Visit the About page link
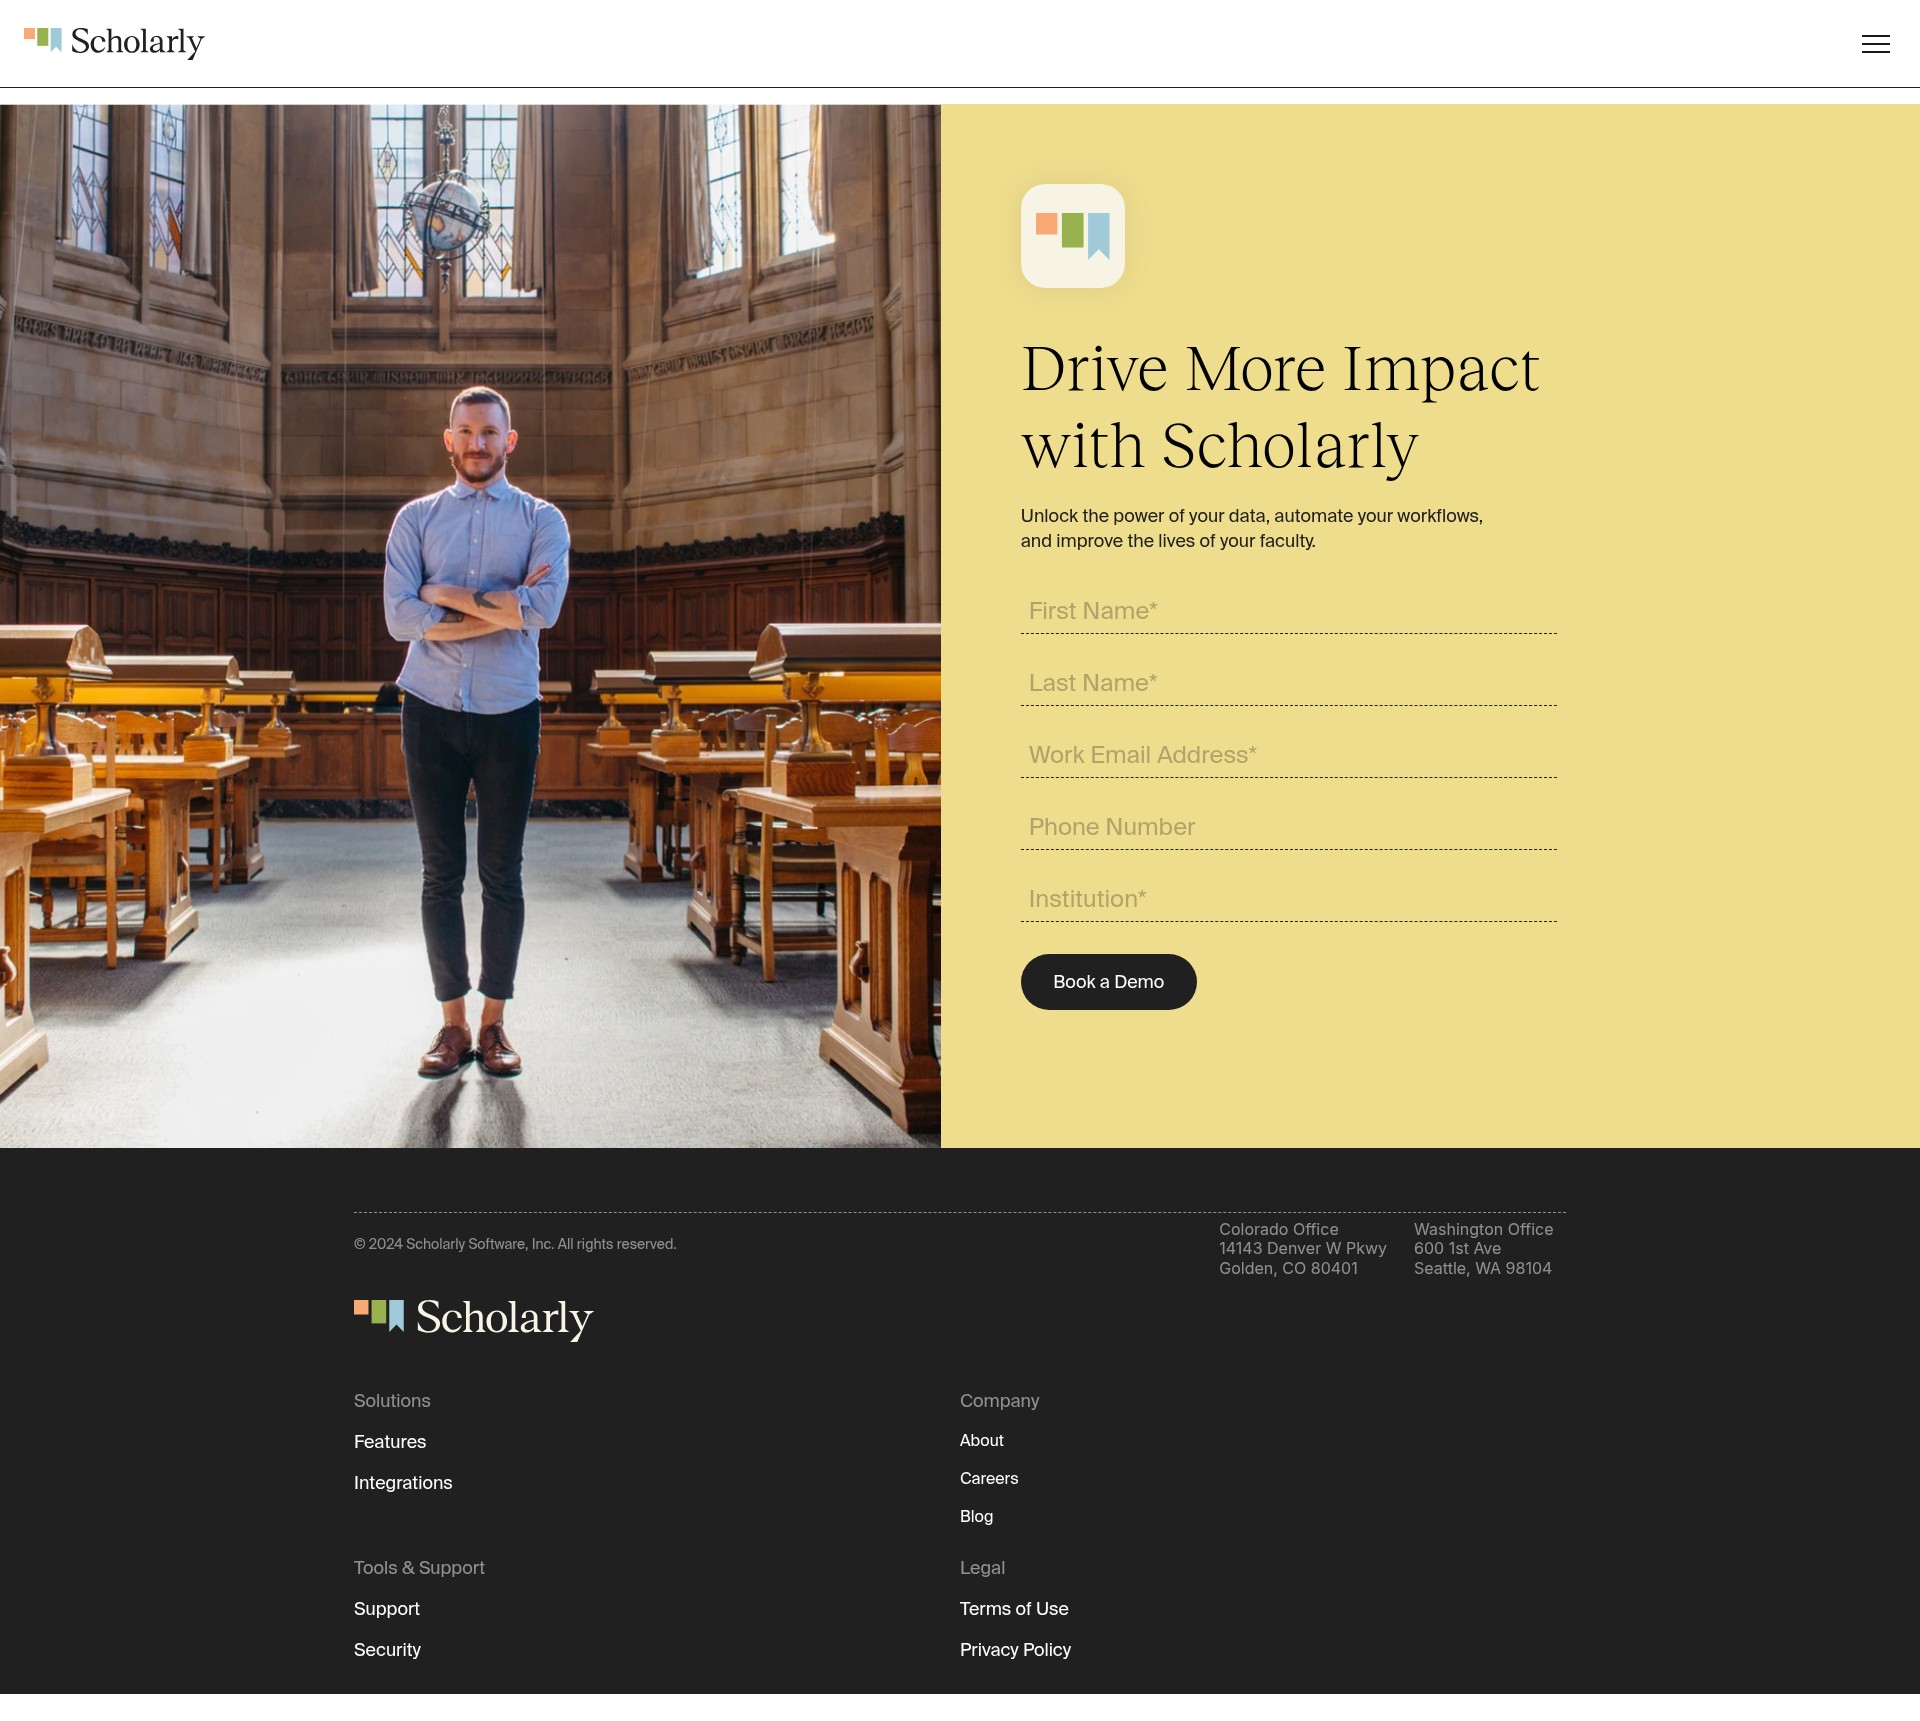Screen dimensions: 1920x1721 (981, 1441)
